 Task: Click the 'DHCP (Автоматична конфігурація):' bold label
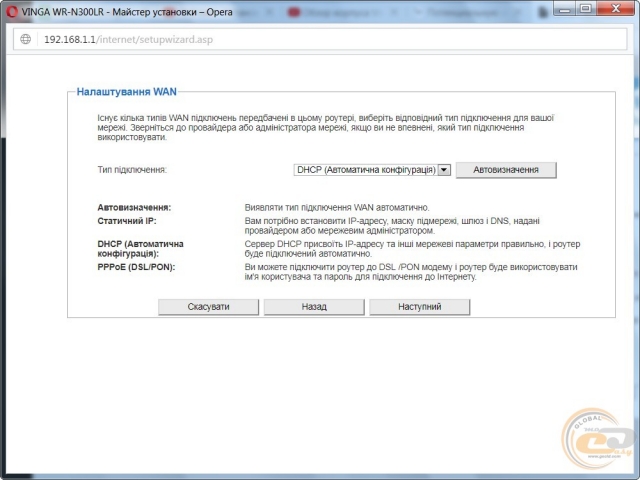point(140,249)
